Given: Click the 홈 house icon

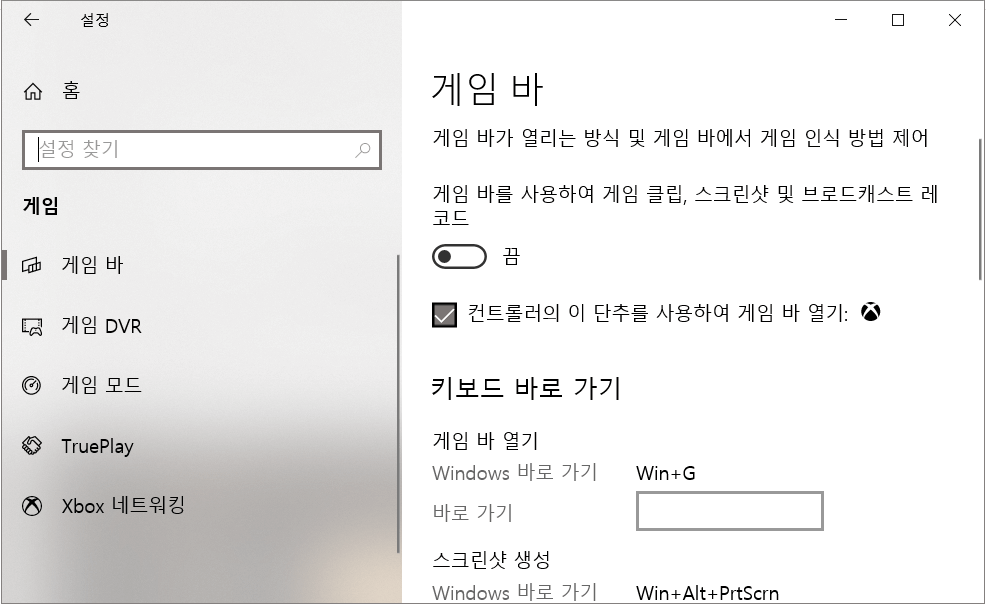Looking at the screenshot, I should 33,91.
